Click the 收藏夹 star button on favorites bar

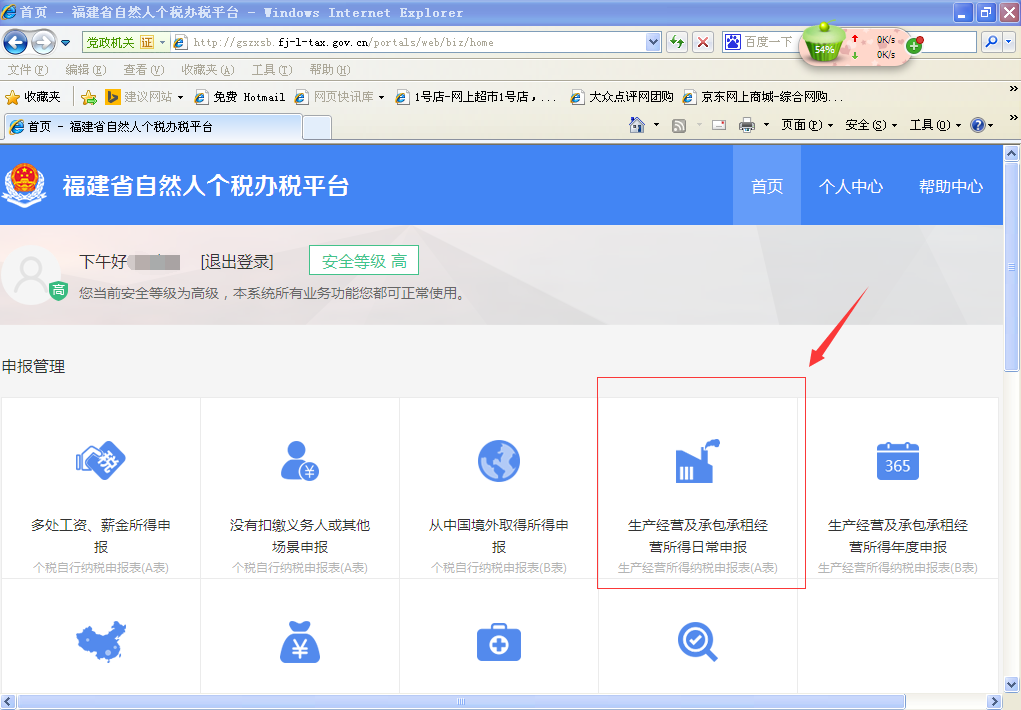33,97
